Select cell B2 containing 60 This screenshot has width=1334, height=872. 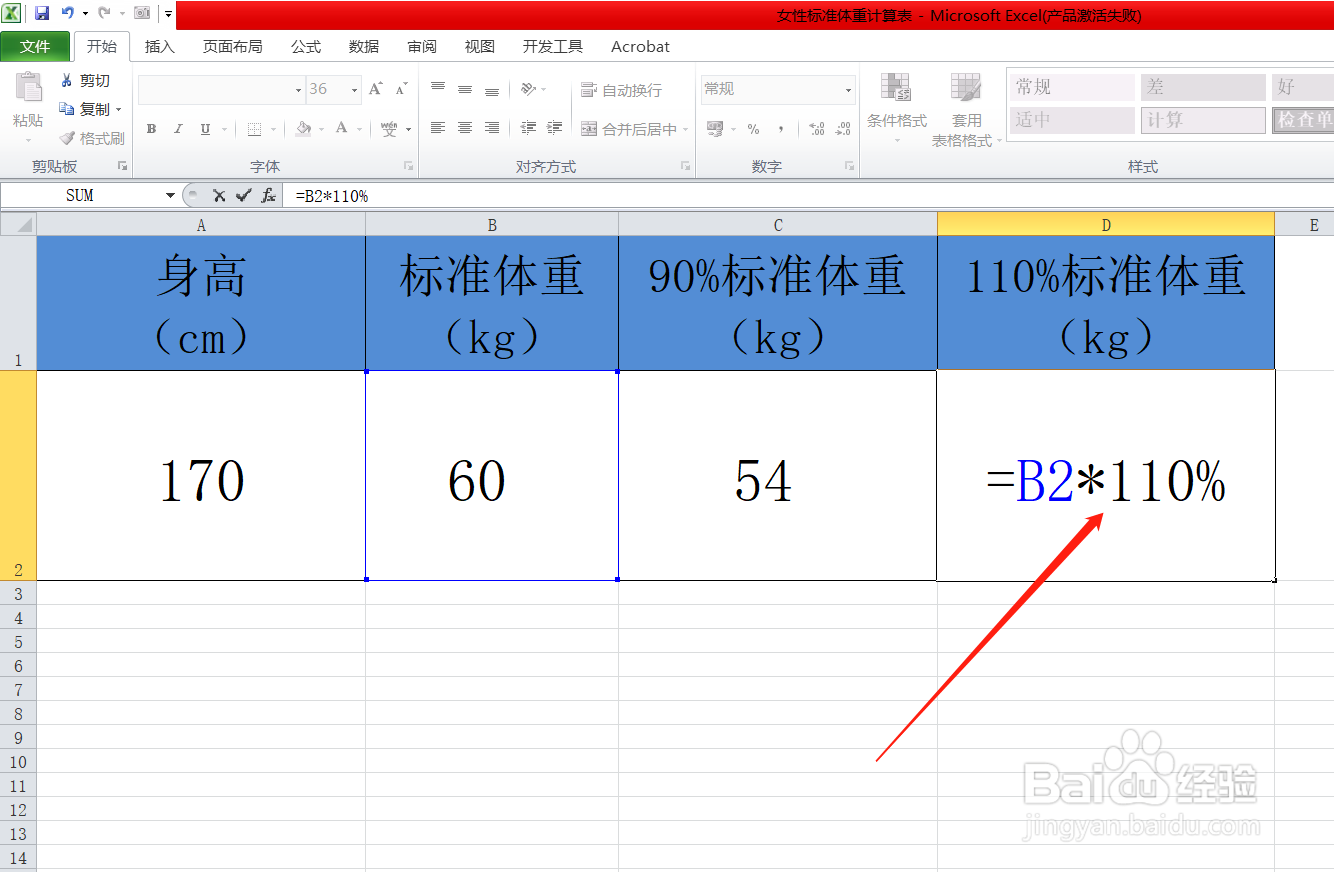coord(492,475)
